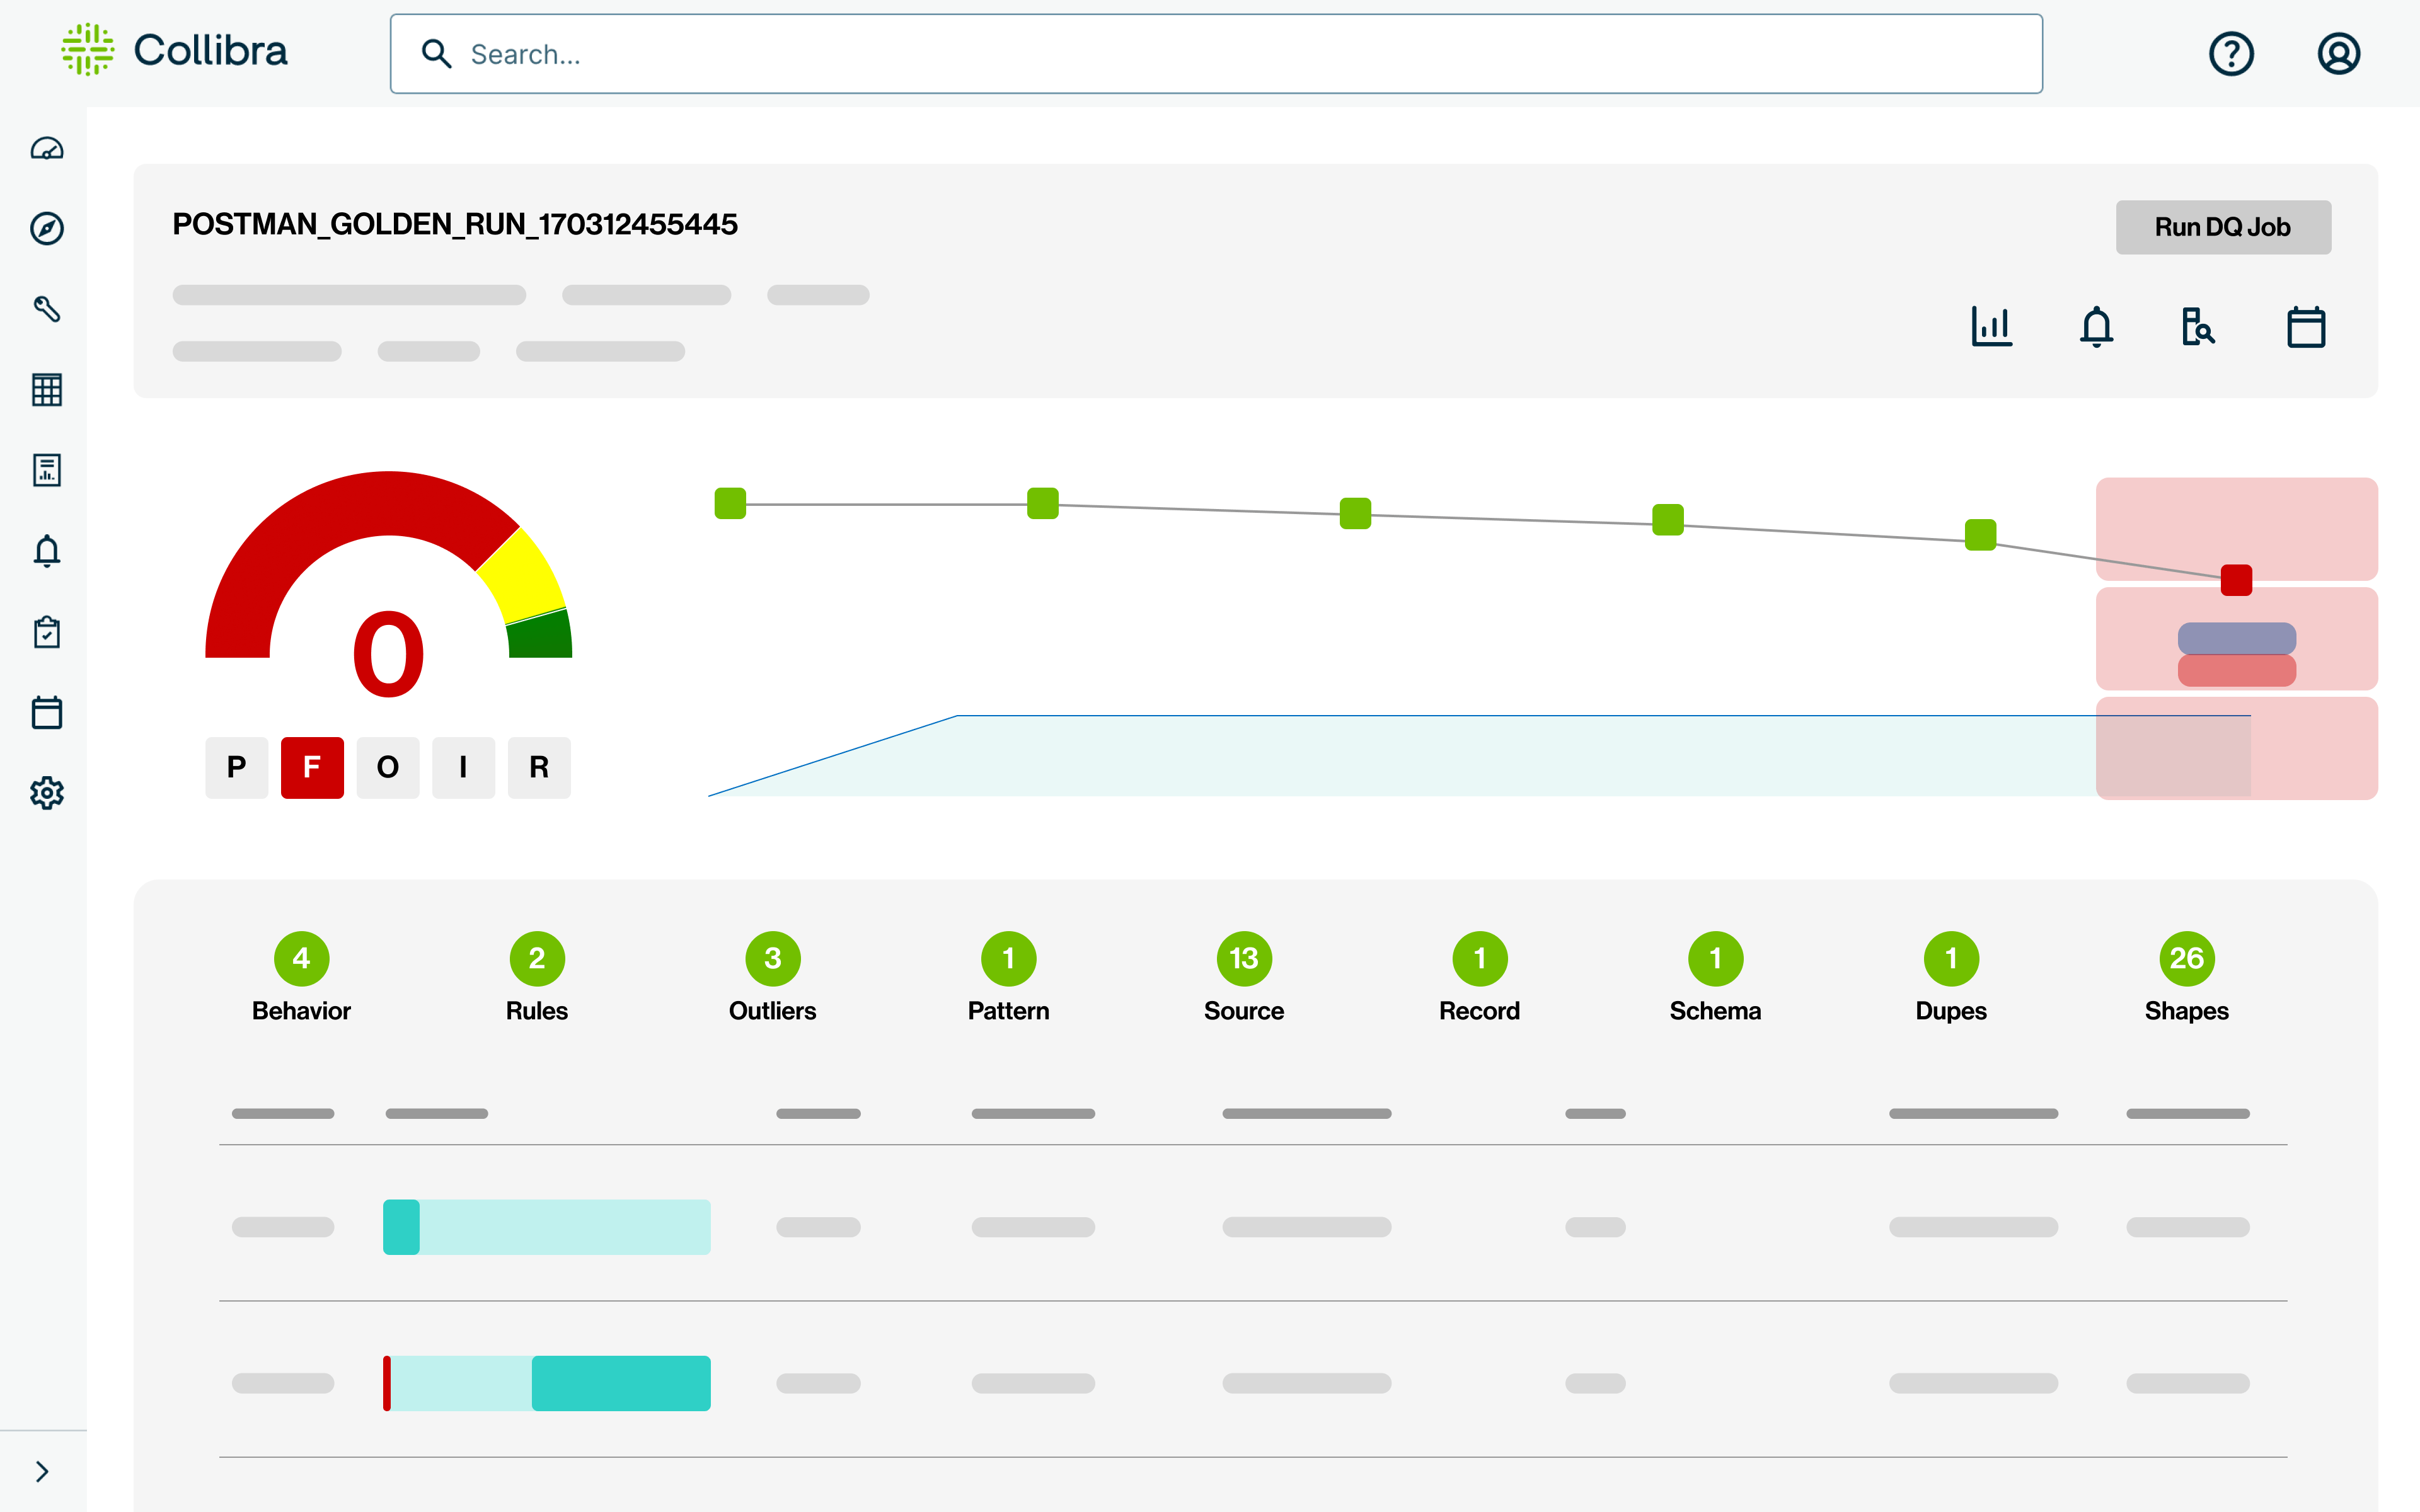Open the dashboard gauge icon in sidebar
The width and height of the screenshot is (2420, 1512).
(x=47, y=149)
